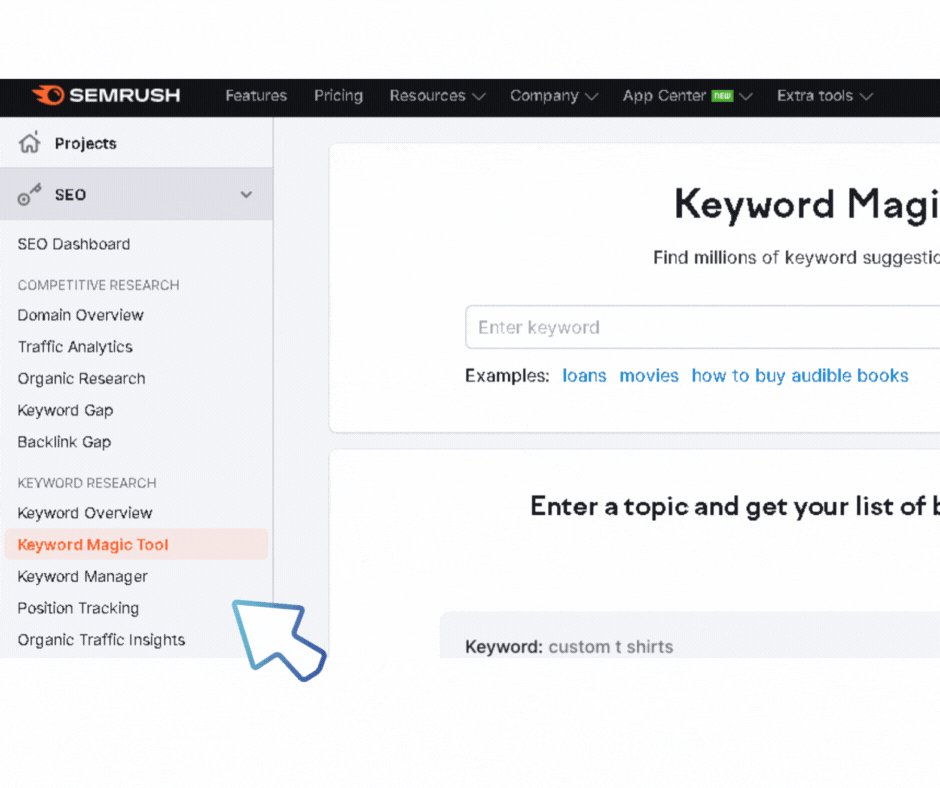940x788 pixels.
Task: Click the 'Enter keyword' input field
Action: point(703,327)
